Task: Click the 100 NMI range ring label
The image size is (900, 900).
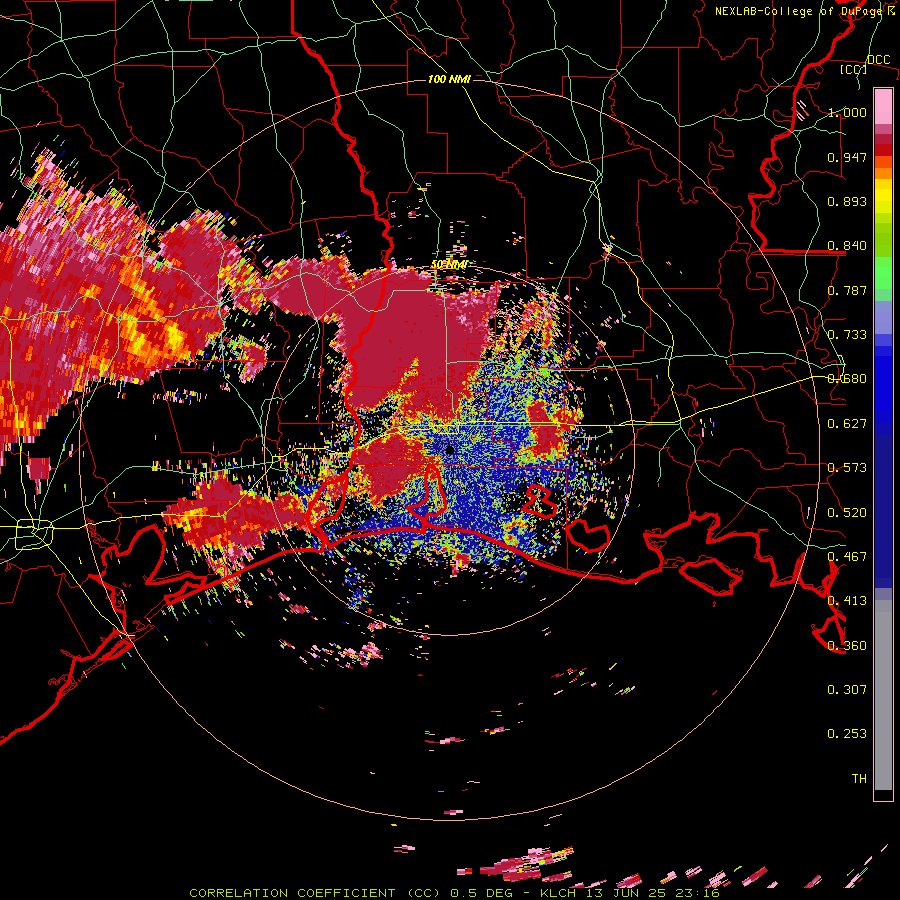Action: pyautogui.click(x=449, y=79)
